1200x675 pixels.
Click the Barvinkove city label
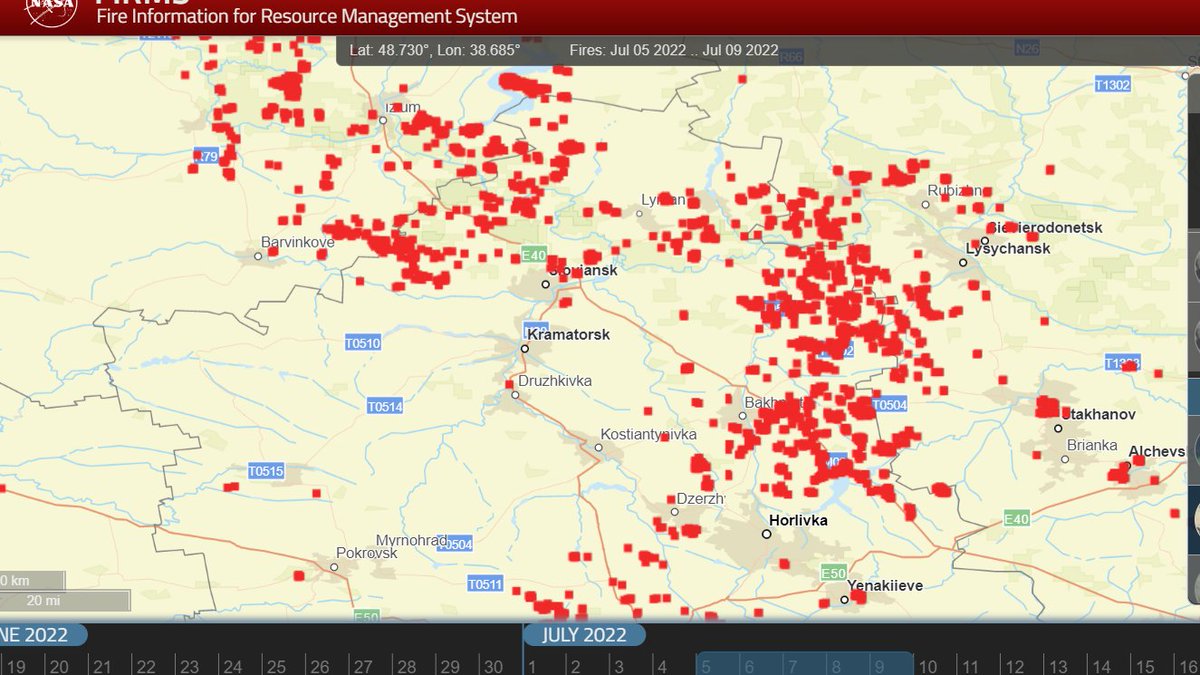pos(297,242)
